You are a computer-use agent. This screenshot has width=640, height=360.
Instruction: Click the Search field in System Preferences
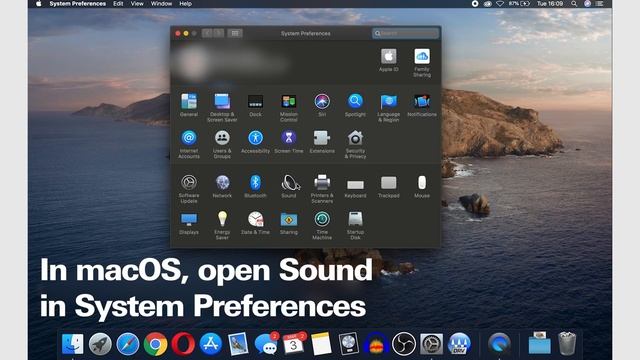coord(406,33)
